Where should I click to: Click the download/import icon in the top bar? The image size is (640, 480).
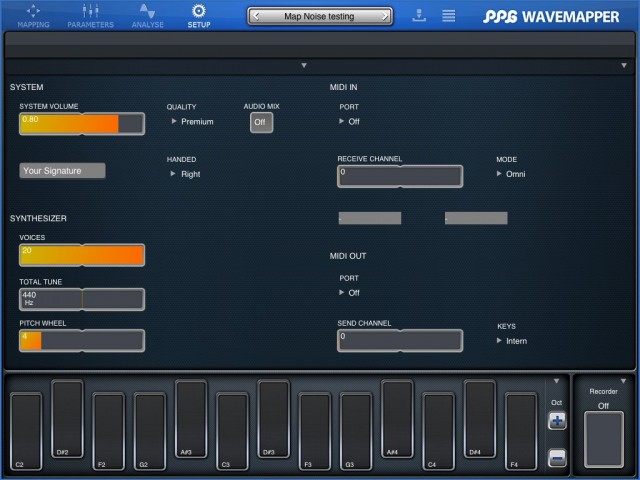[x=418, y=16]
